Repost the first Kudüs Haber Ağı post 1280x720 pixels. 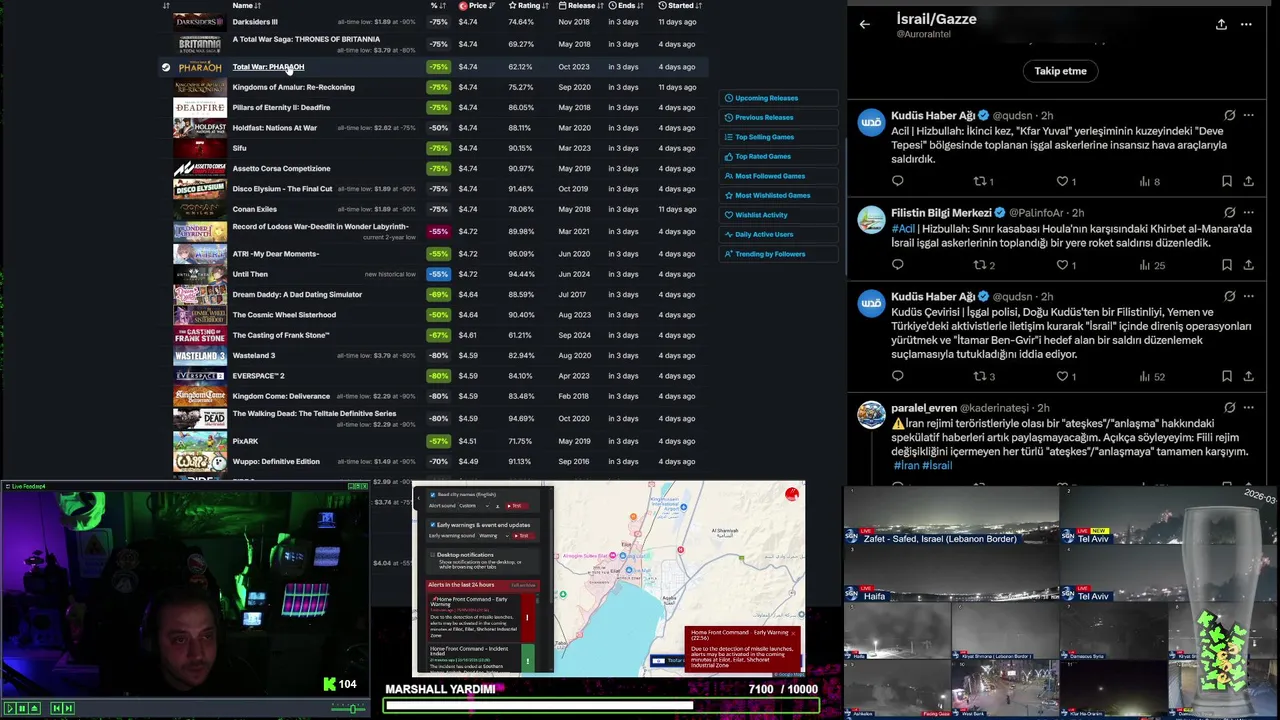click(x=983, y=181)
